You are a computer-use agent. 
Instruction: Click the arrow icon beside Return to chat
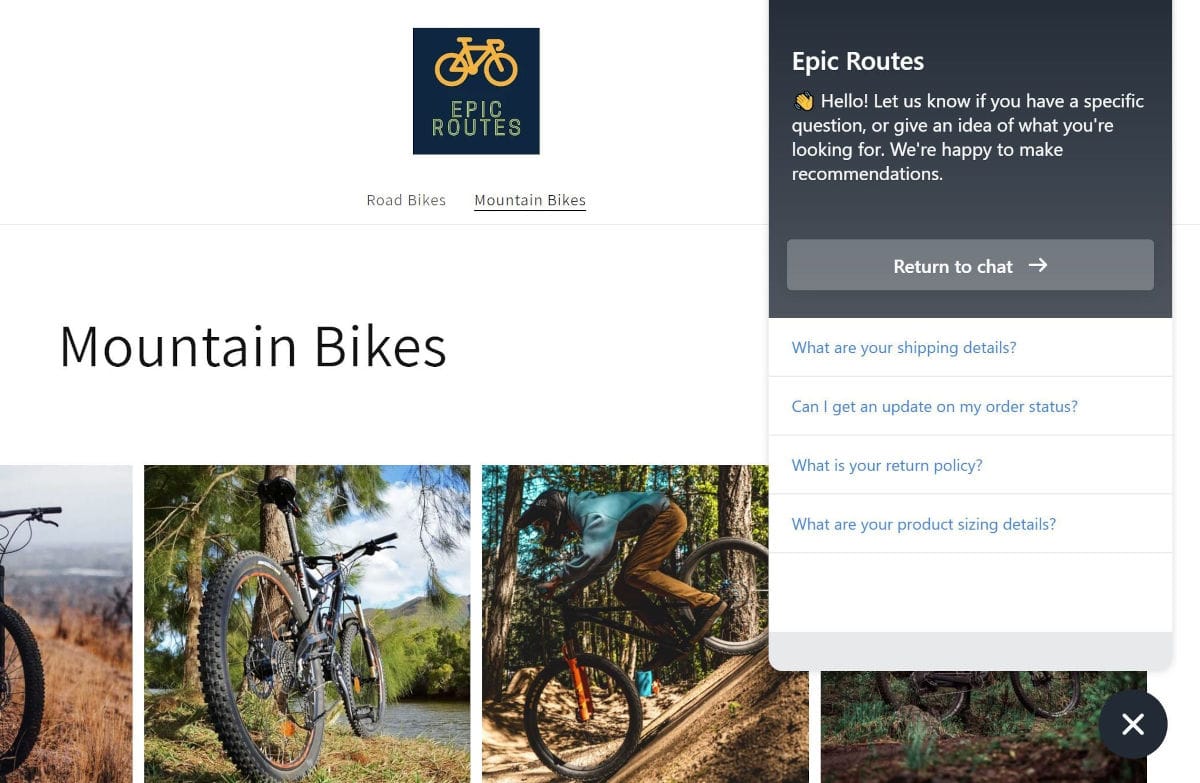click(x=1038, y=265)
